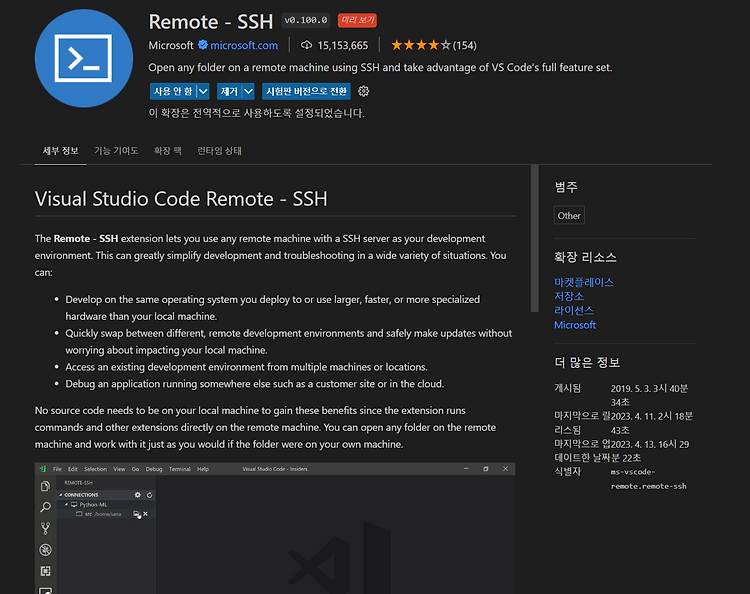The image size is (750, 594).
Task: Click the Search magnifier icon in the README screenshot
Action: point(45,507)
